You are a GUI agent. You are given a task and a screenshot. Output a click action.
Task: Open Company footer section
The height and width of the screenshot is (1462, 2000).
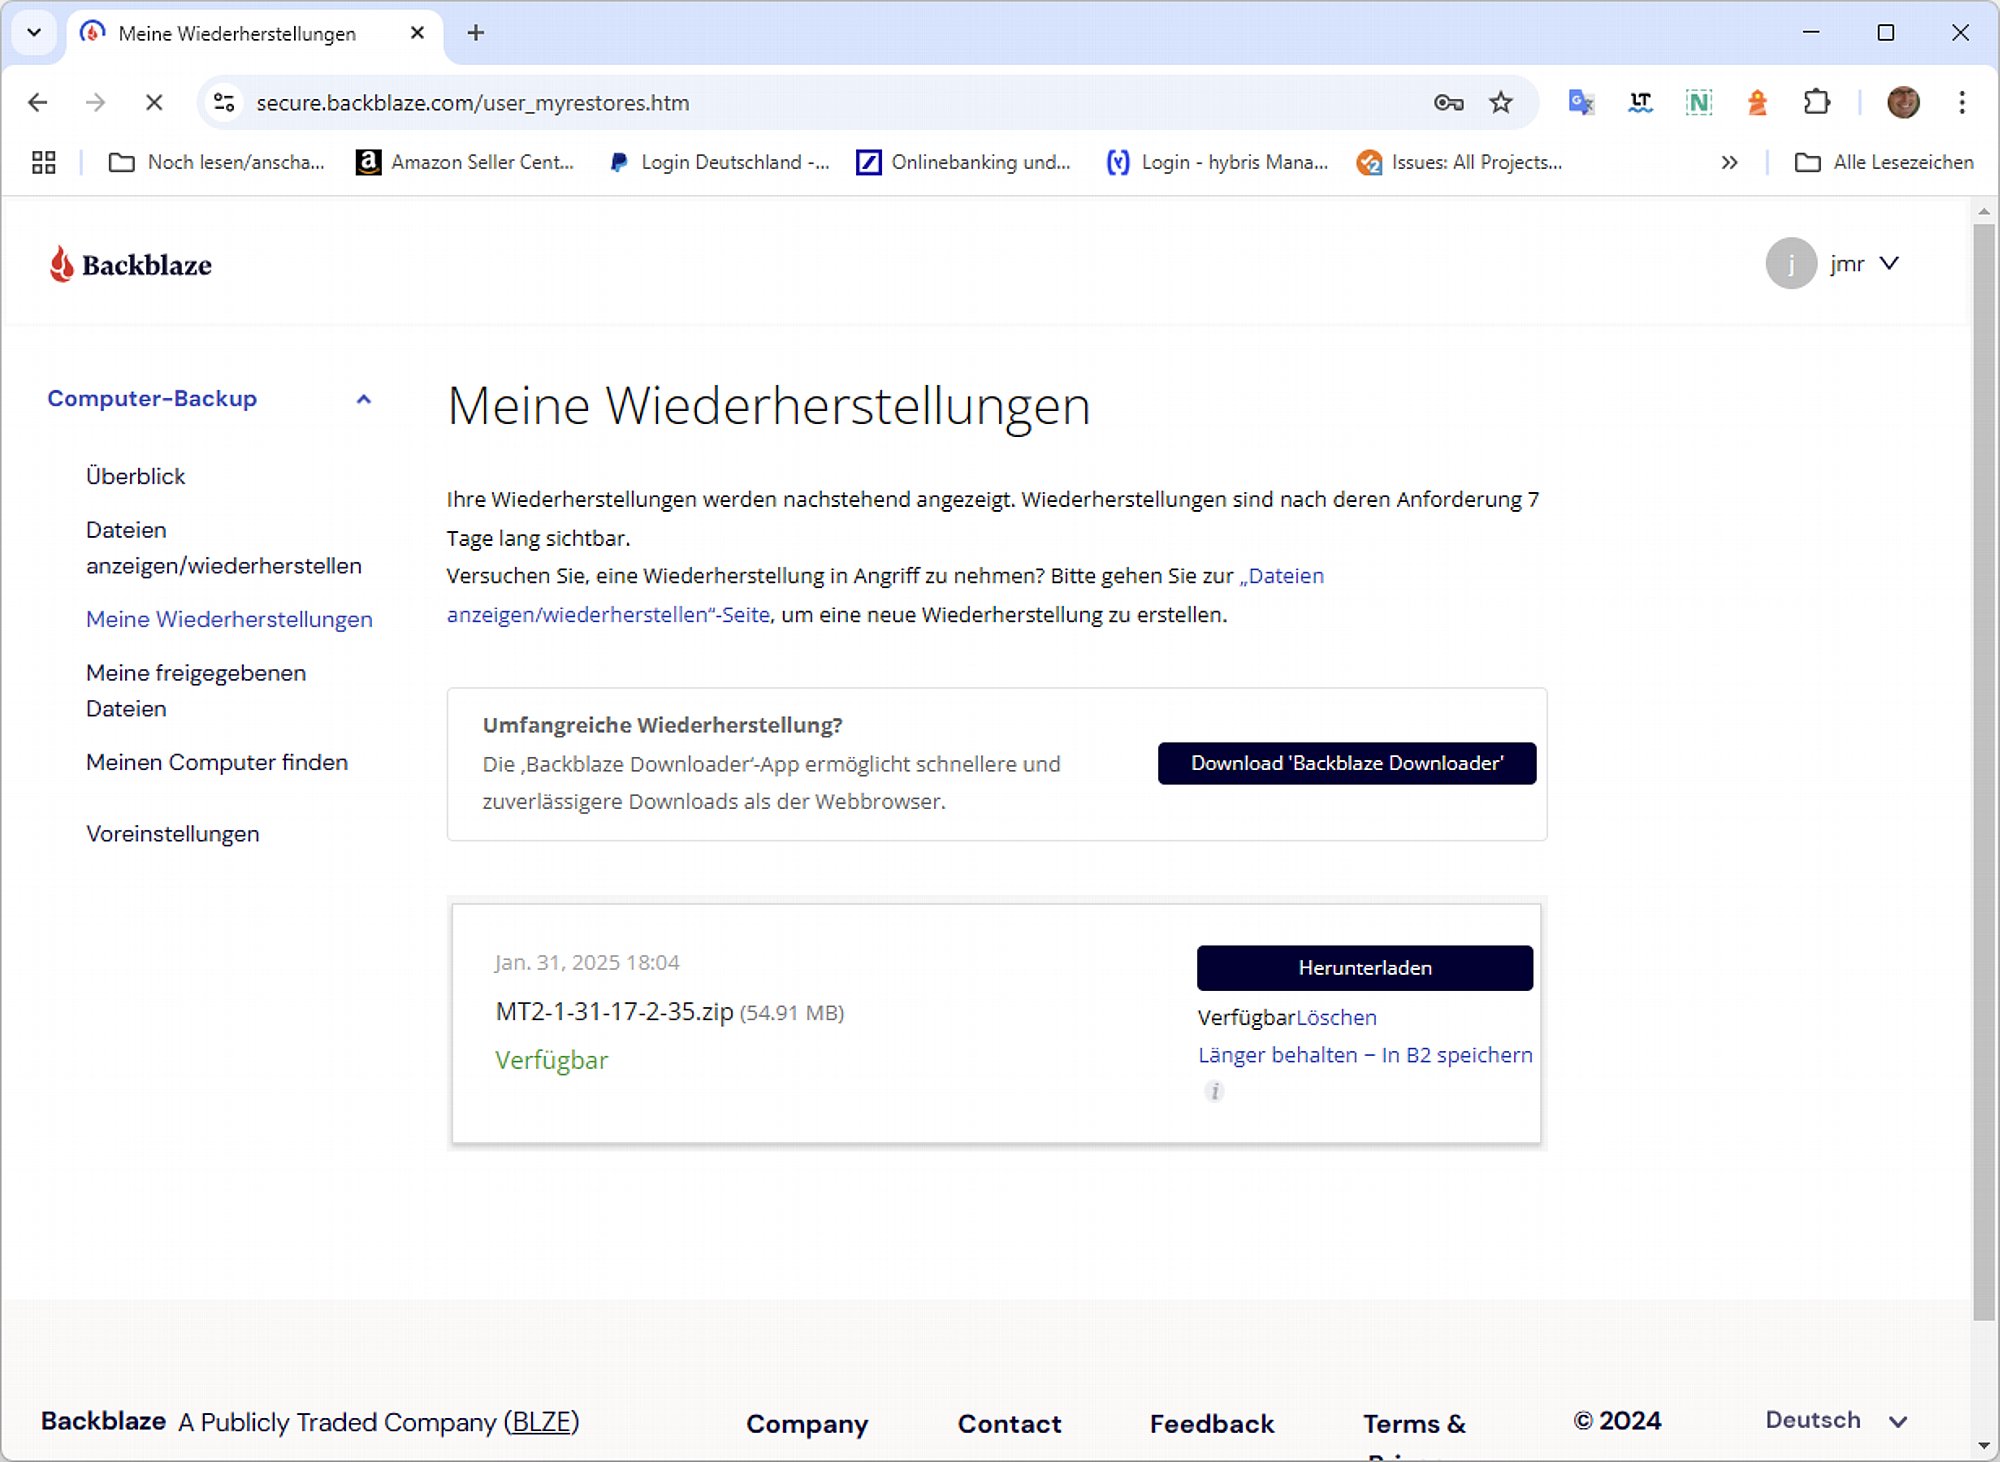tap(807, 1423)
